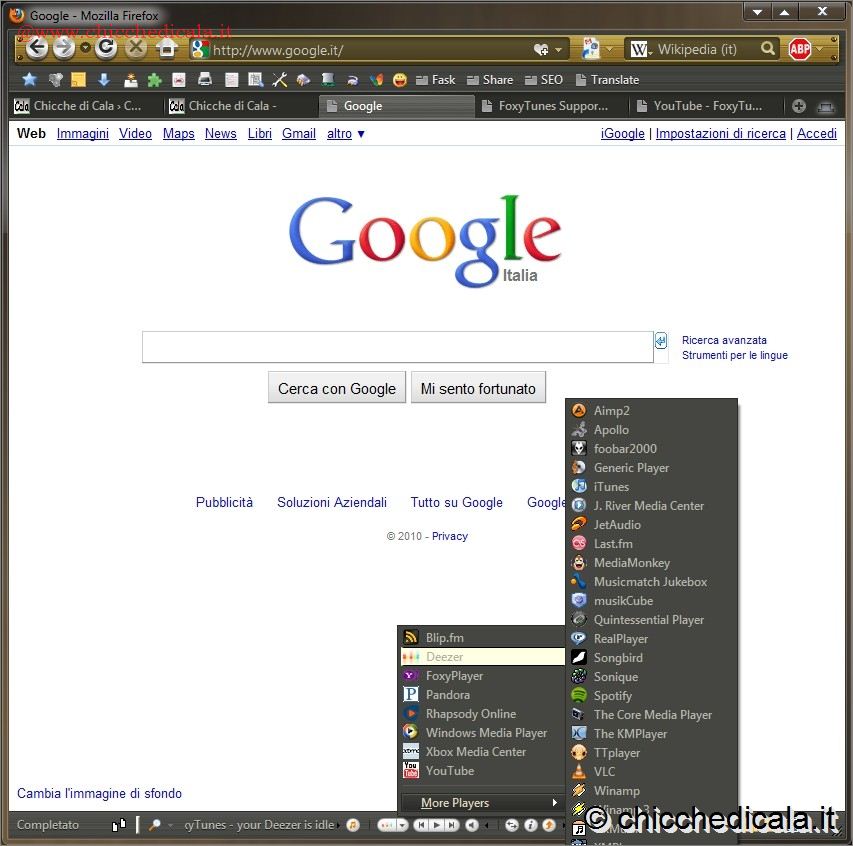Click the printer icon in bookmarks toolbar
The height and width of the screenshot is (846, 853).
(x=205, y=80)
